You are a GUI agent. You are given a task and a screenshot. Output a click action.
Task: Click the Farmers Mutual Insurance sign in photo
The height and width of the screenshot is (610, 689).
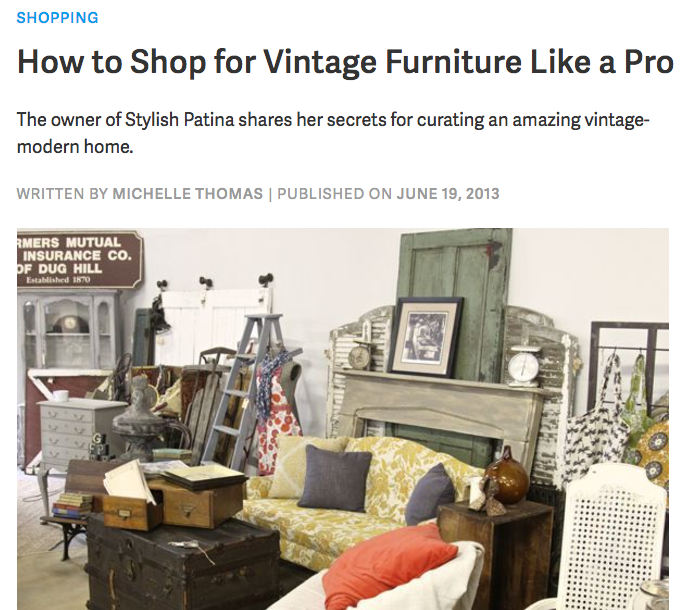click(79, 260)
